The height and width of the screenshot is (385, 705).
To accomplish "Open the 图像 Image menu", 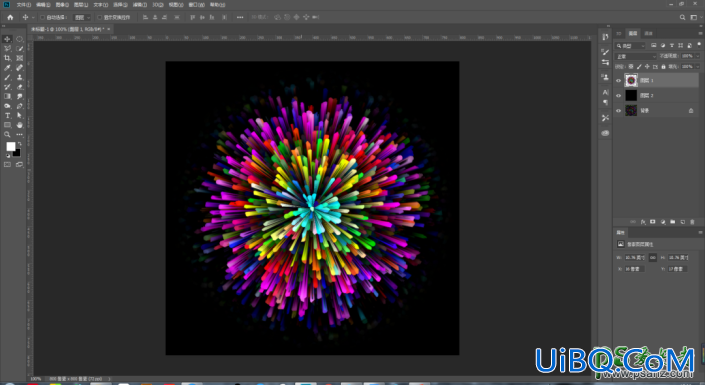I will tap(62, 5).
